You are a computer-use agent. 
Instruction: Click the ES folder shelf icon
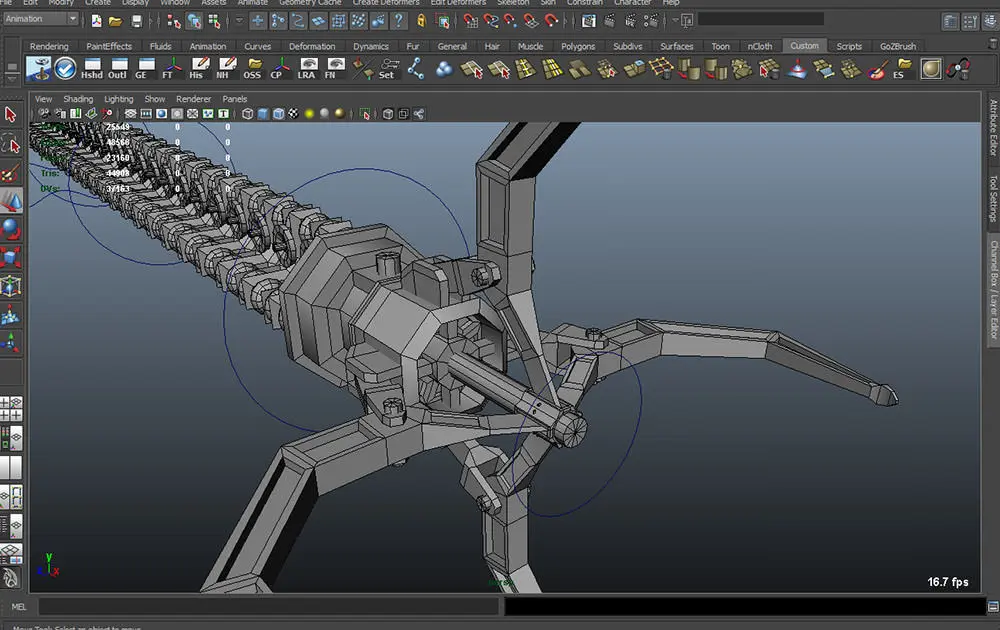click(903, 68)
